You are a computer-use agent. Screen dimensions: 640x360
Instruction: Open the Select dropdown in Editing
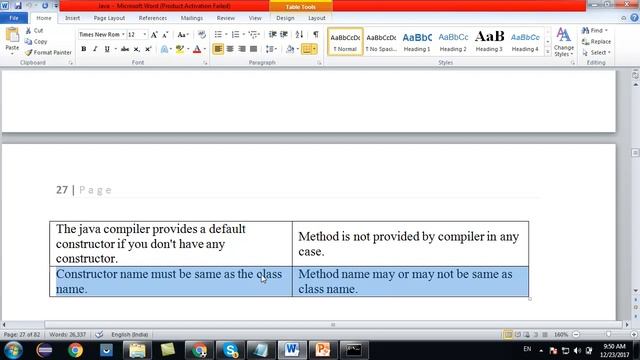pyautogui.click(x=596, y=53)
